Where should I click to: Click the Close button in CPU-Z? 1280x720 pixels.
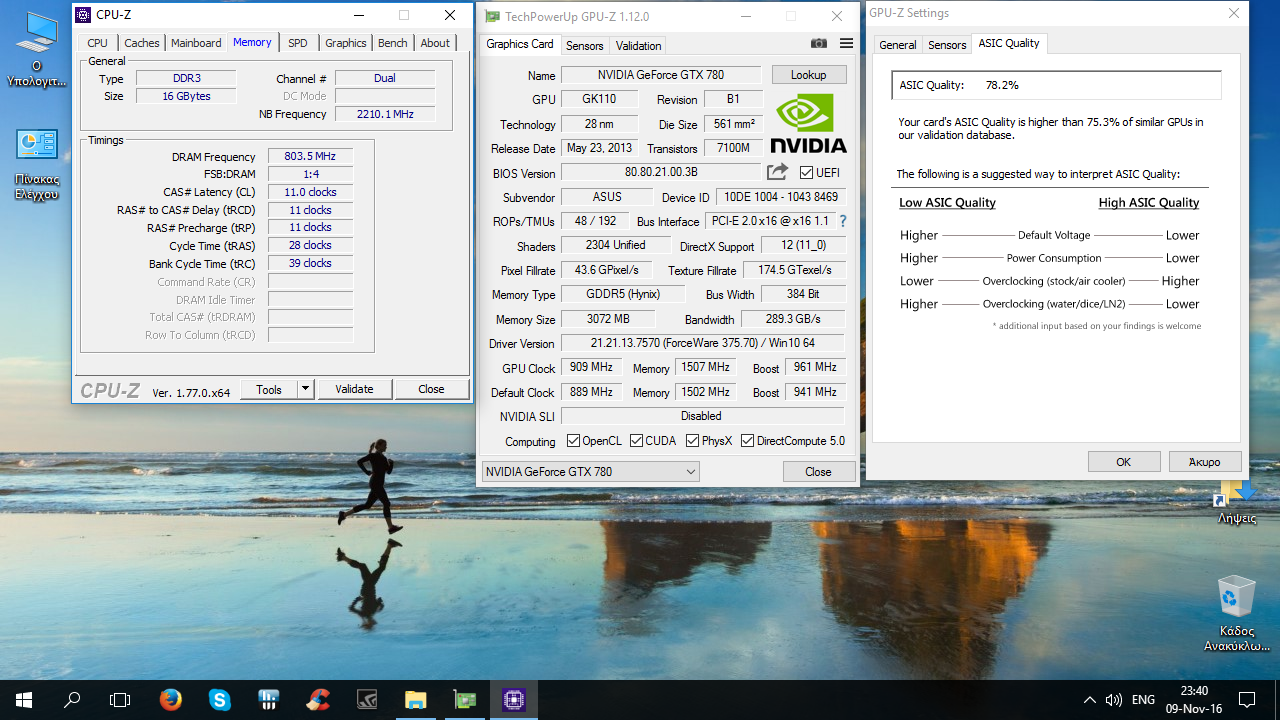tap(431, 390)
